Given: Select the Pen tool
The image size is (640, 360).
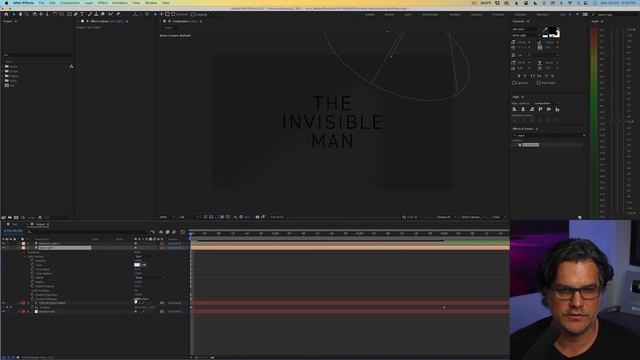Looking at the screenshot, I should 76,14.
